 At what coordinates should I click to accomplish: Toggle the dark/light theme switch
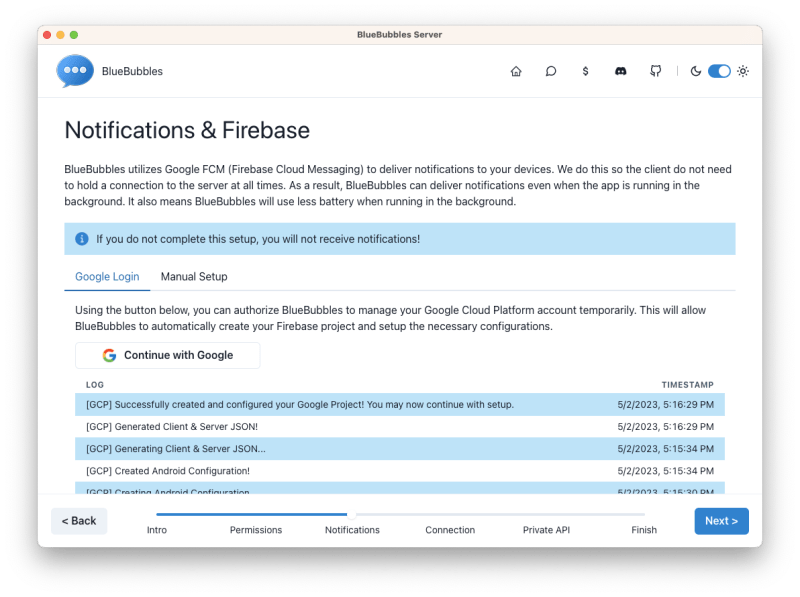(719, 71)
